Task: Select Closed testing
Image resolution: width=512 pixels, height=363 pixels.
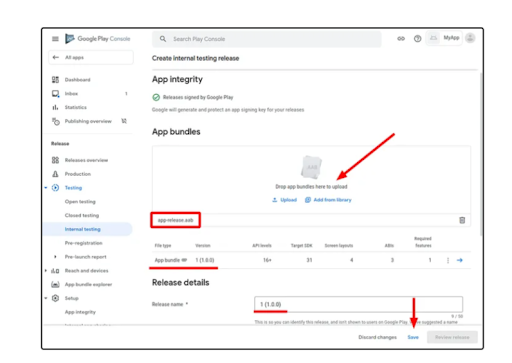Action: point(82,215)
